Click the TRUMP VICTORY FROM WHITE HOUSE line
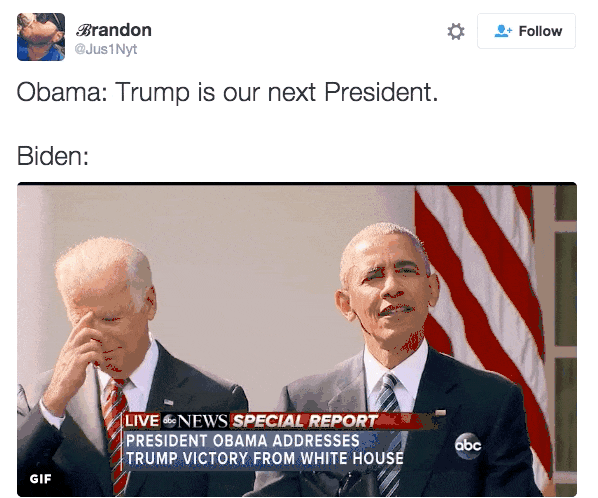The image size is (598, 498). pyautogui.click(x=265, y=458)
